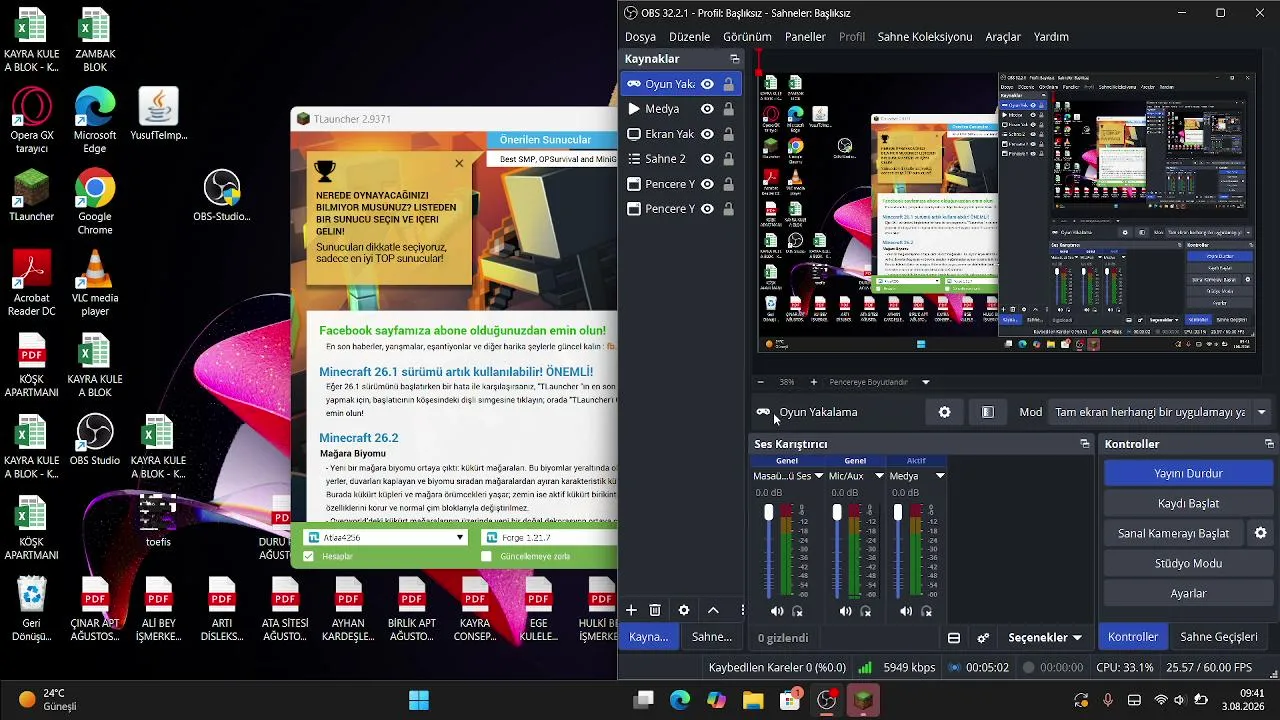Open Google Chrome desktop shortcut
This screenshot has height=720, width=1280.
(x=95, y=202)
